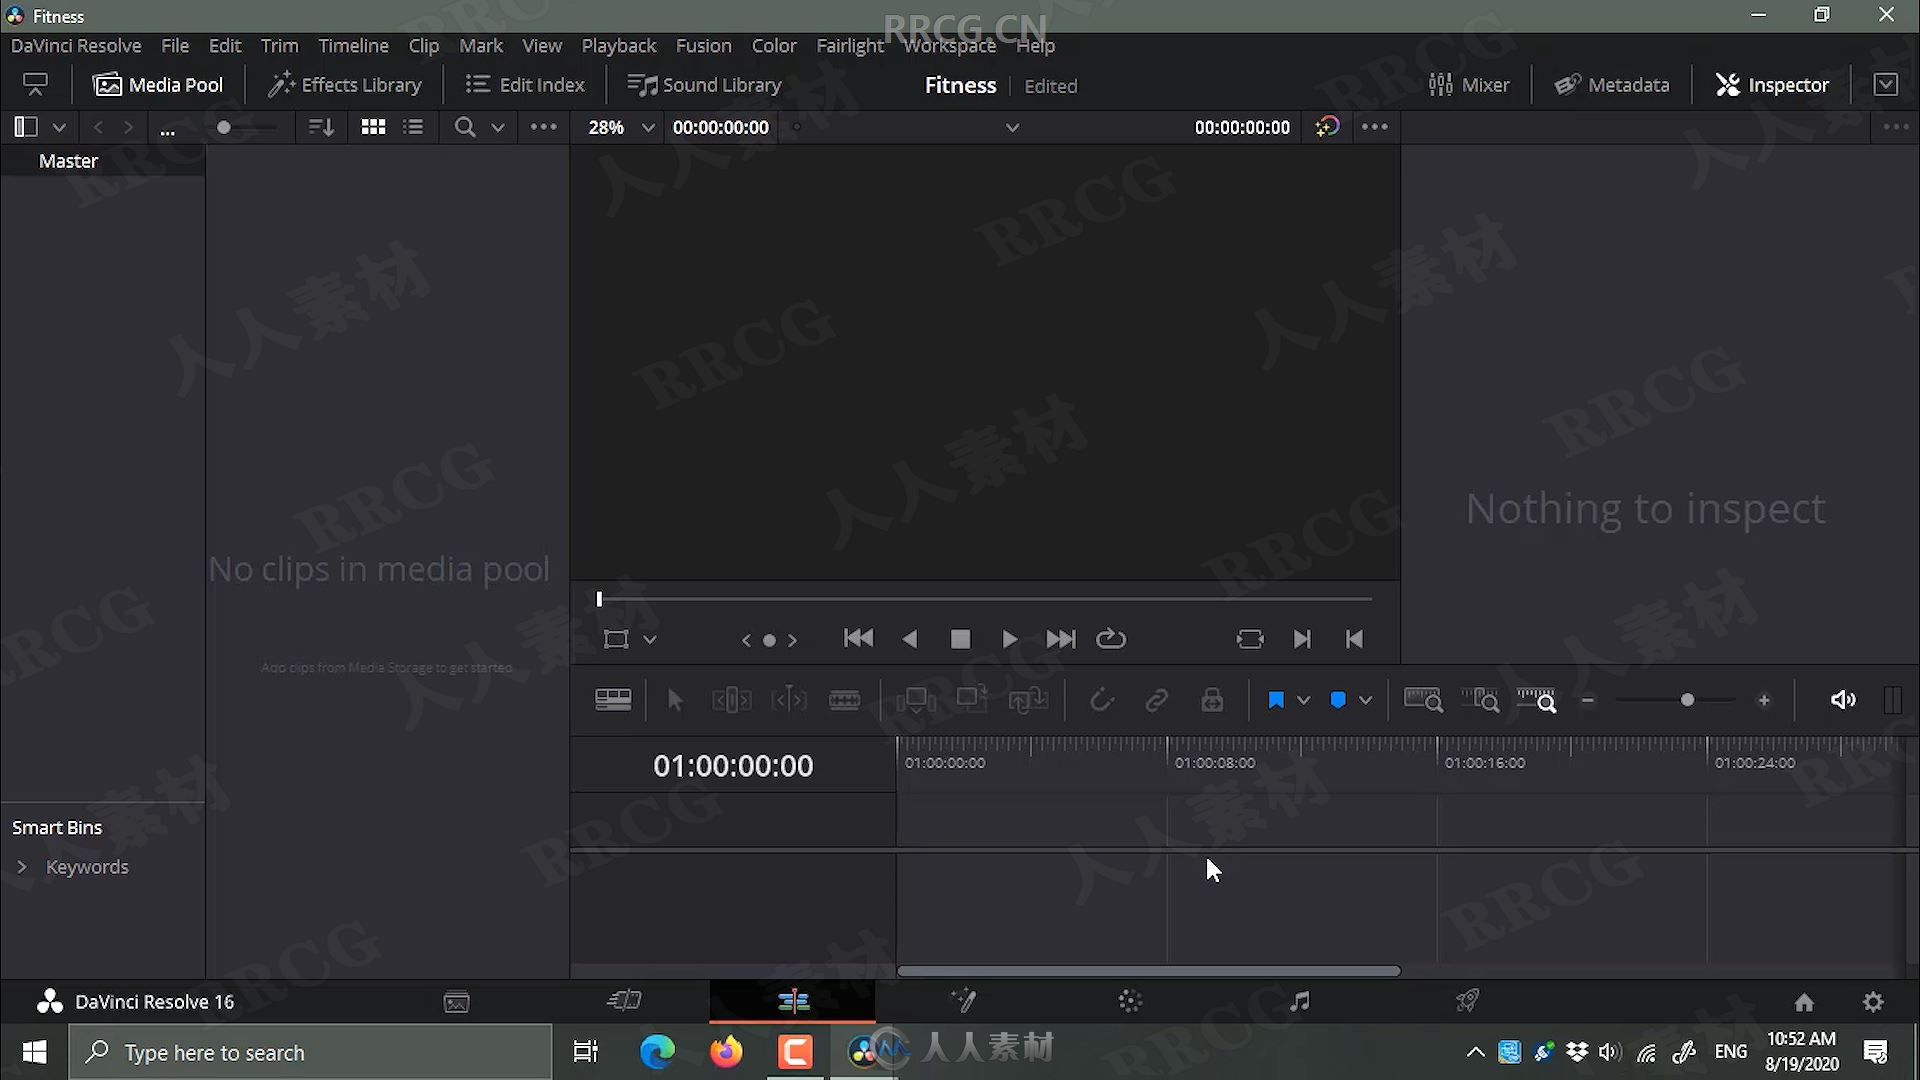Click the Stop playback button
The image size is (1920, 1080).
click(x=960, y=639)
